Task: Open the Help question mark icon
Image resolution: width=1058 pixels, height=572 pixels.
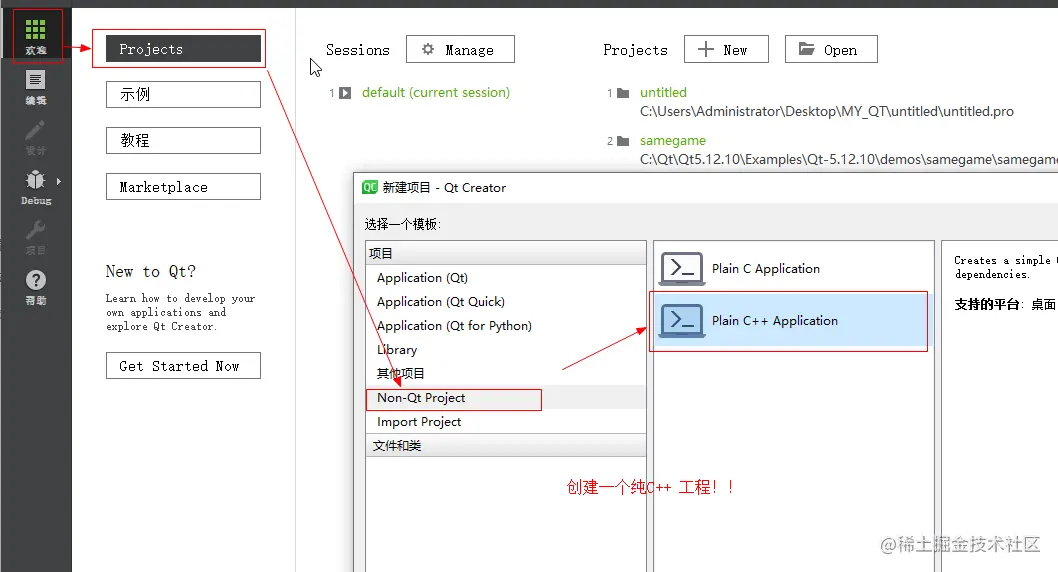Action: [x=35, y=280]
